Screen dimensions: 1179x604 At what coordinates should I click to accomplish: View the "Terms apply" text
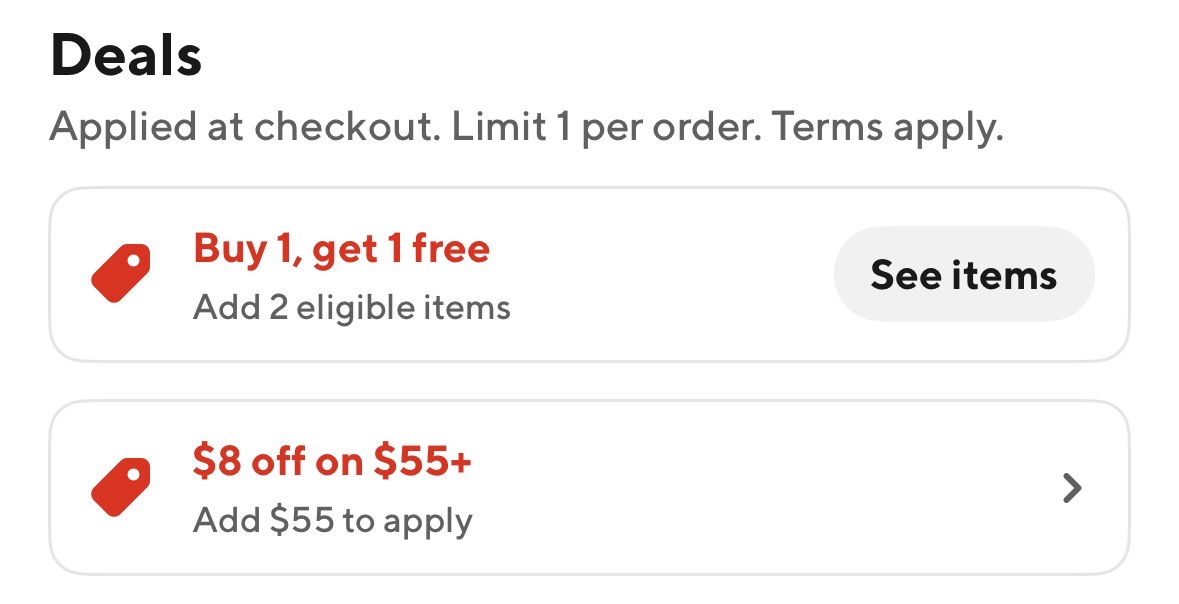pyautogui.click(x=888, y=128)
